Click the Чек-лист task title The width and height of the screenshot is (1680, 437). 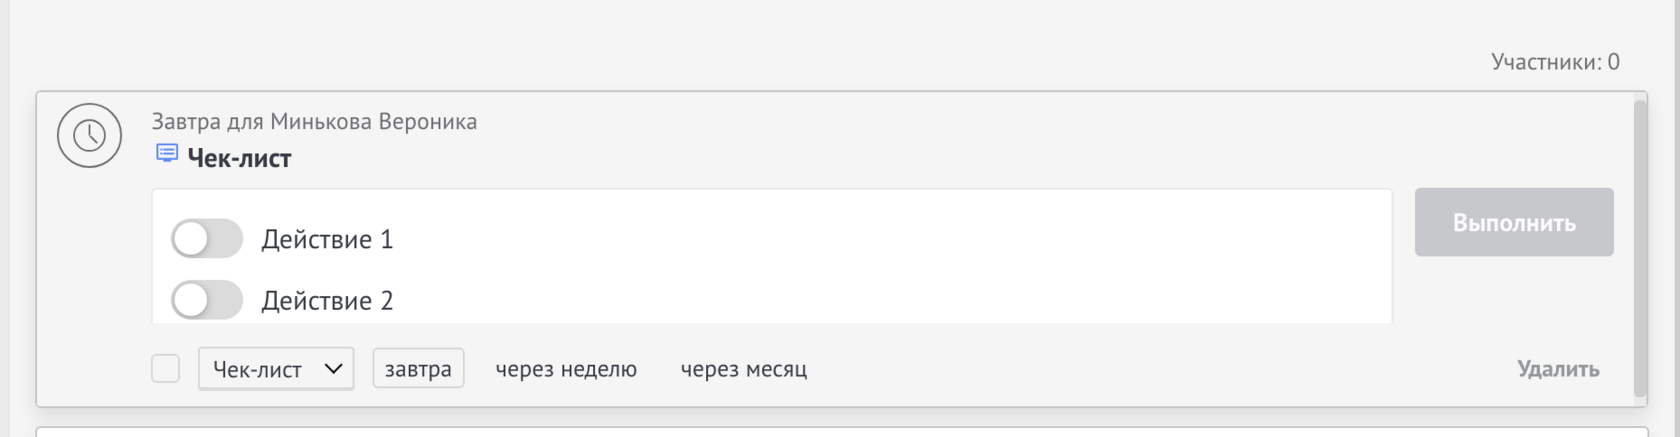239,158
